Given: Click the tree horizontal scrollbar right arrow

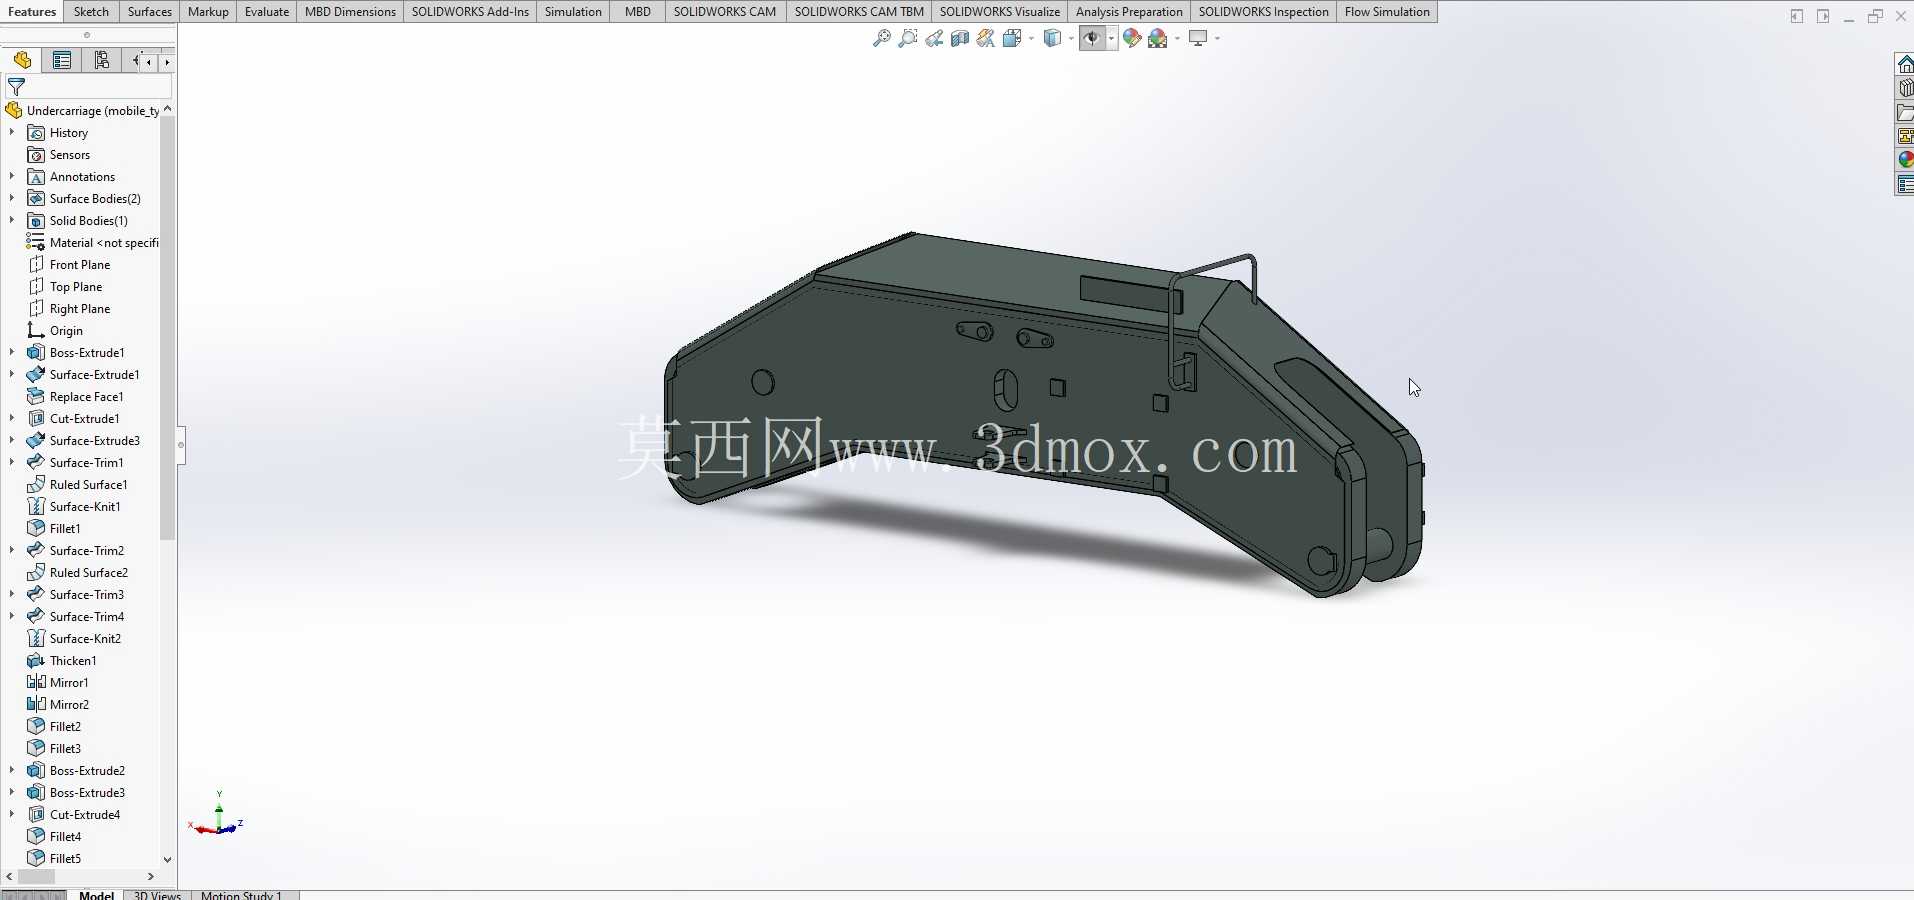Looking at the screenshot, I should [x=151, y=877].
